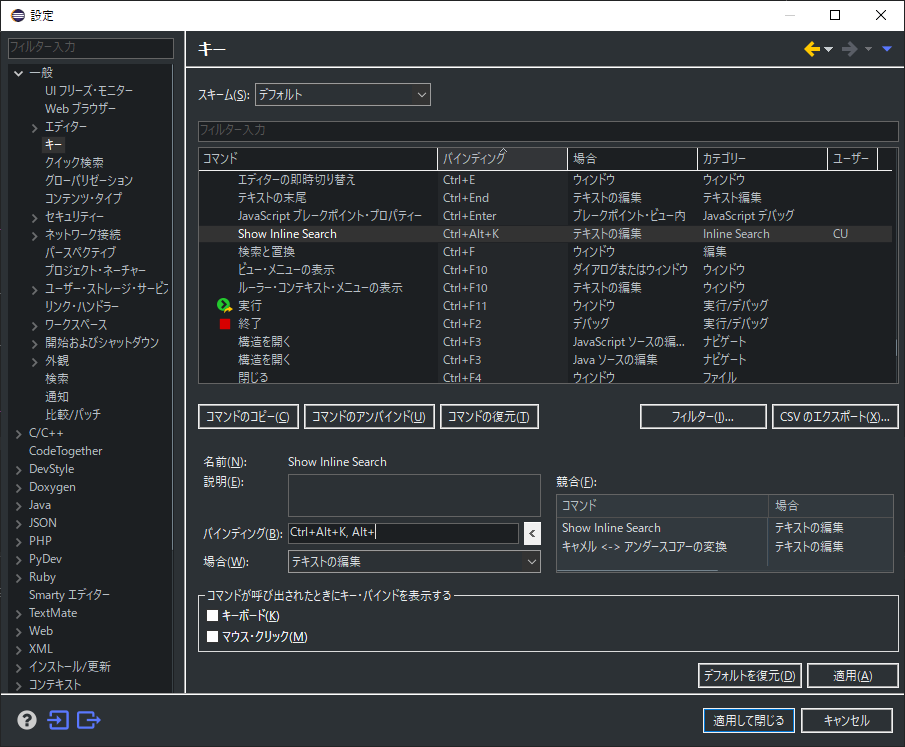Expand the C/C++ tree node
Image resolution: width=905 pixels, height=747 pixels.
(18, 434)
